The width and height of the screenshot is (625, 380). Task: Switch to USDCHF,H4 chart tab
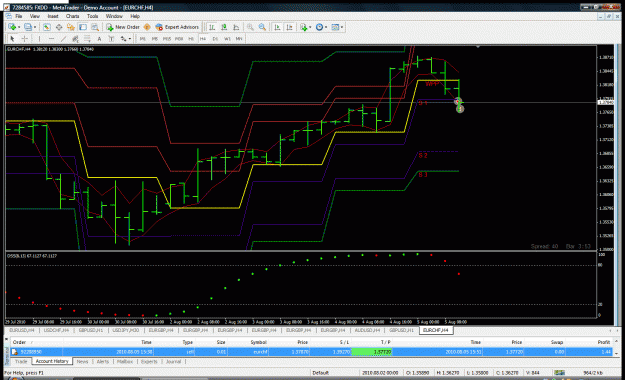tap(56, 331)
